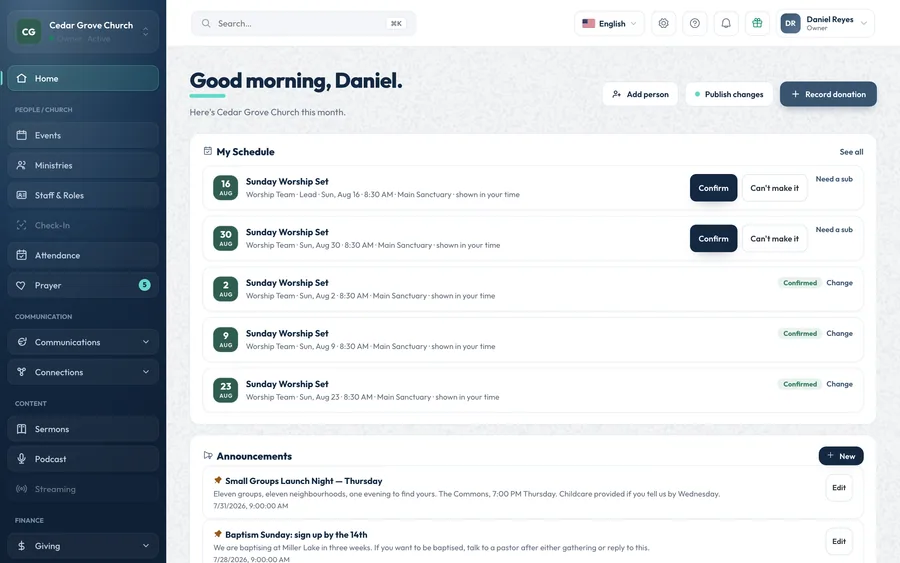The height and width of the screenshot is (563, 900).
Task: Click the "Baptism Sunday: sign up by the 14th" title
Action: pos(296,534)
